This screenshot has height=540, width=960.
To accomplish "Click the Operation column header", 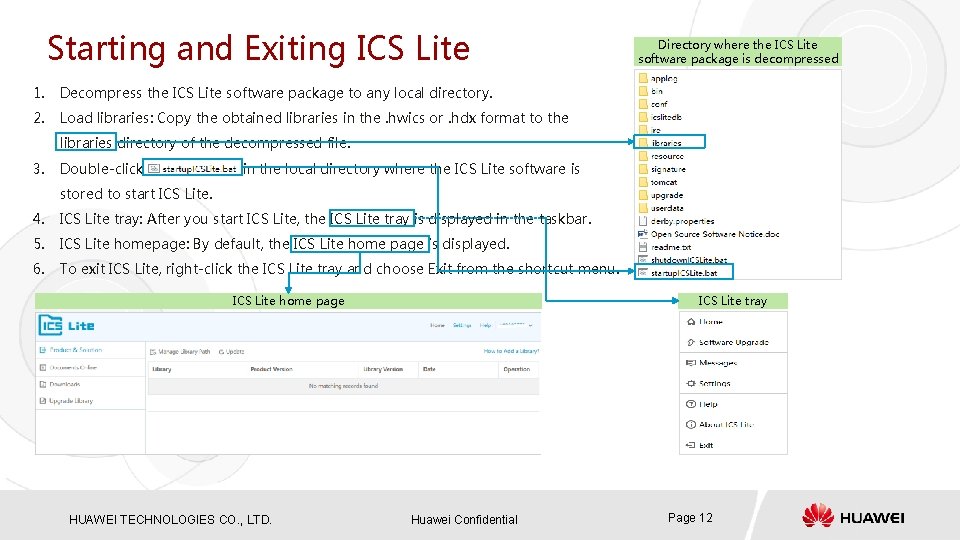I will [x=517, y=369].
